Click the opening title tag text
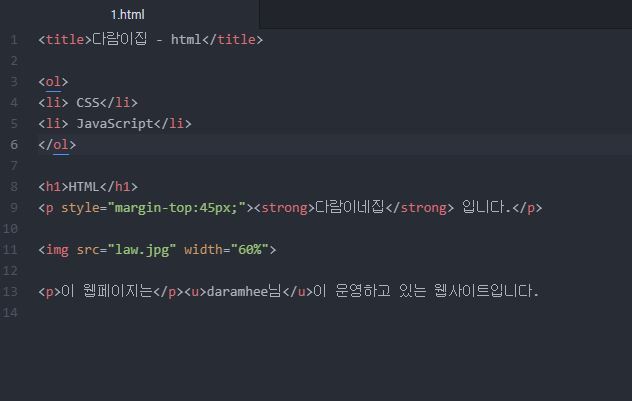The height and width of the screenshot is (401, 632). click(x=65, y=39)
